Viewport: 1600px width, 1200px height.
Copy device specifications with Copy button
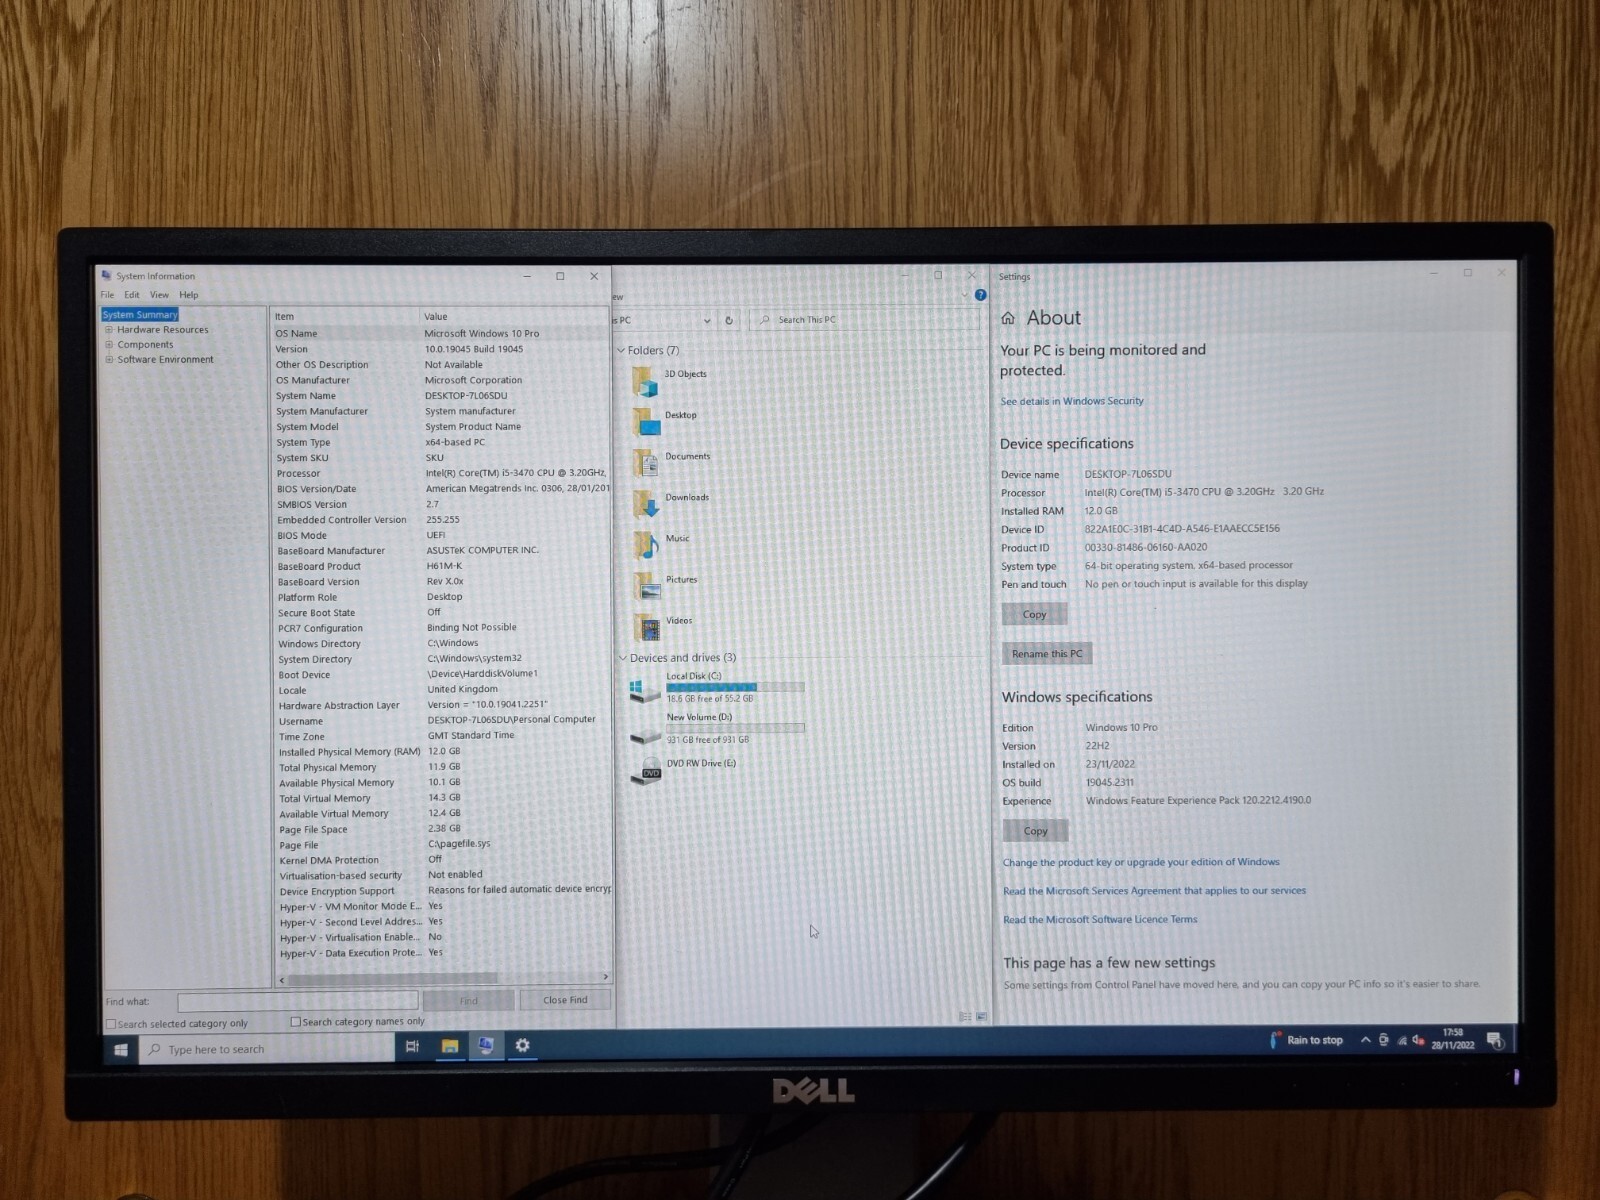[1034, 615]
